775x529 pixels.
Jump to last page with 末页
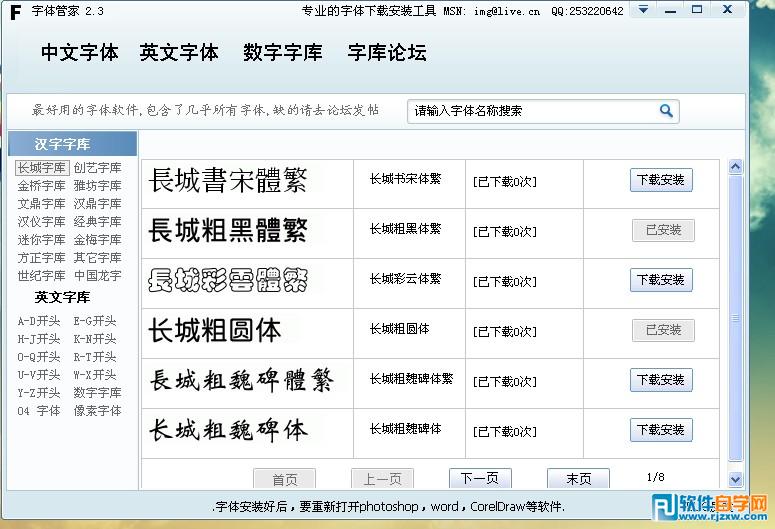[x=578, y=478]
